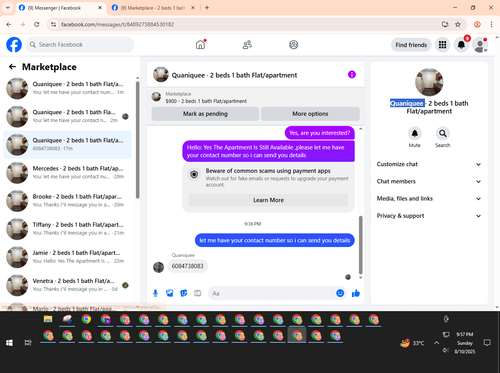The height and width of the screenshot is (373, 500).
Task: Open the Facebook apps menu grid icon
Action: point(442,45)
